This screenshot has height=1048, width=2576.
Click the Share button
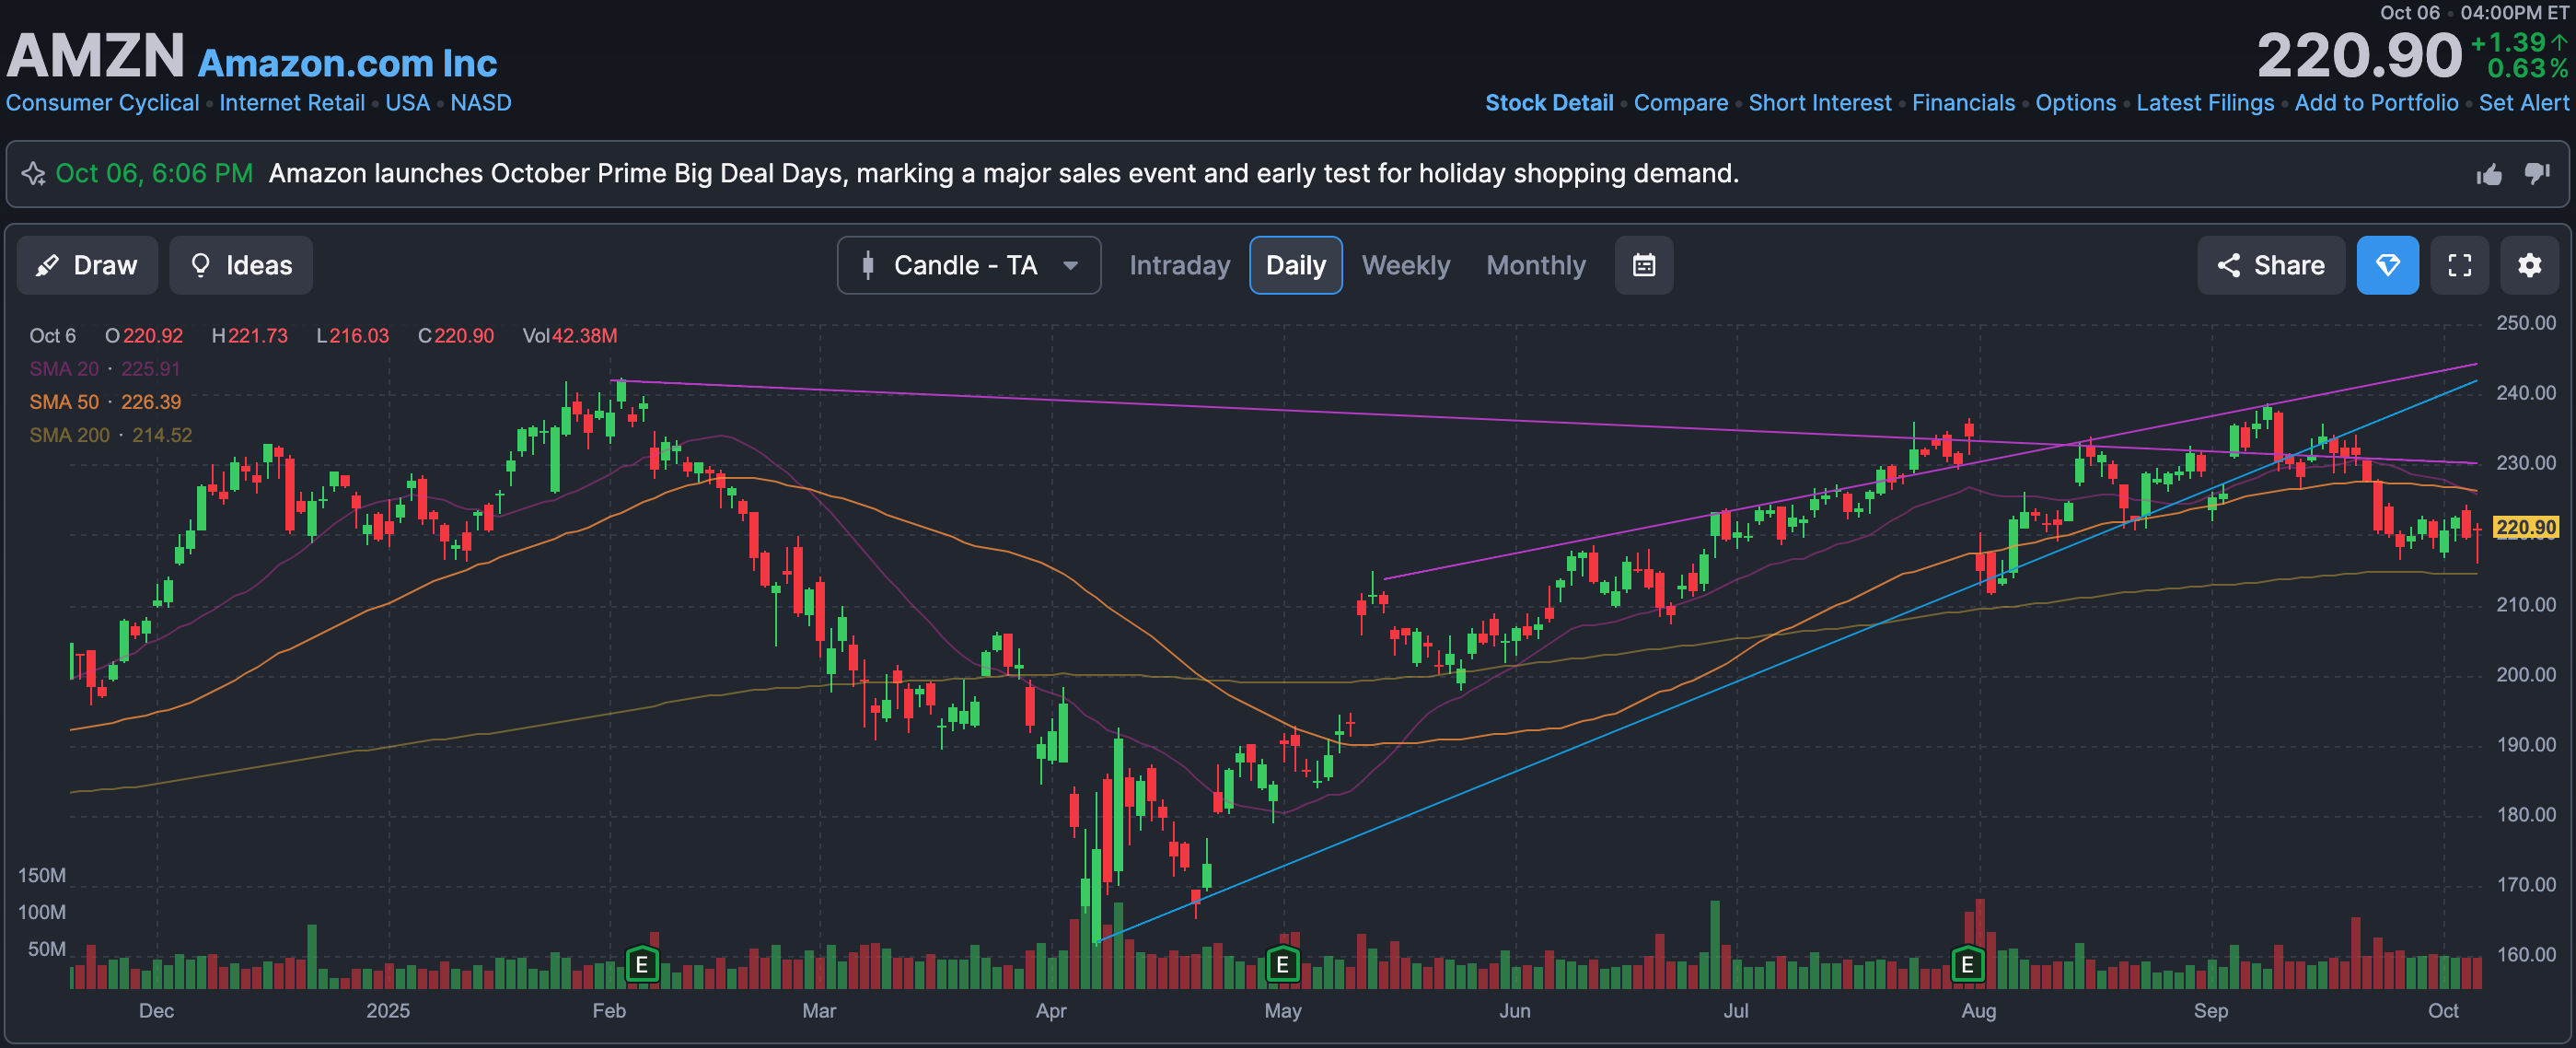point(2270,265)
